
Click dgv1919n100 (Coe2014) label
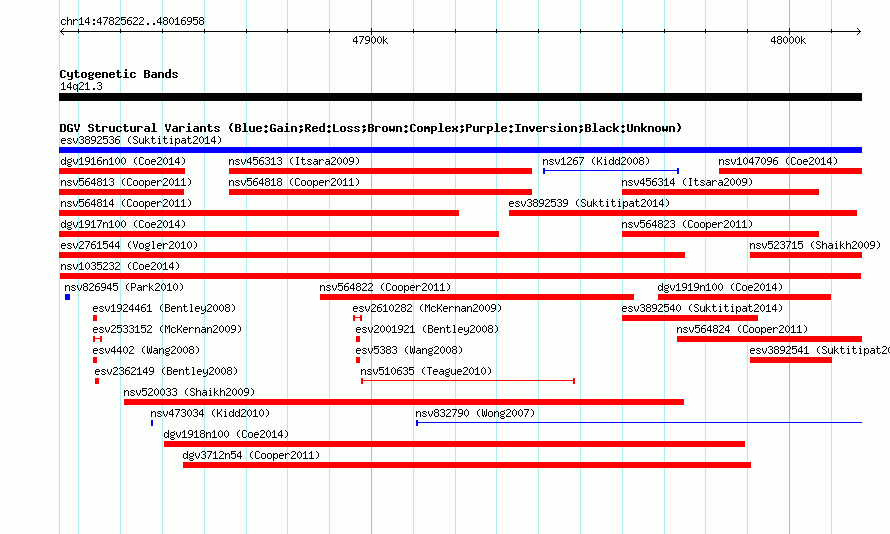tap(720, 287)
